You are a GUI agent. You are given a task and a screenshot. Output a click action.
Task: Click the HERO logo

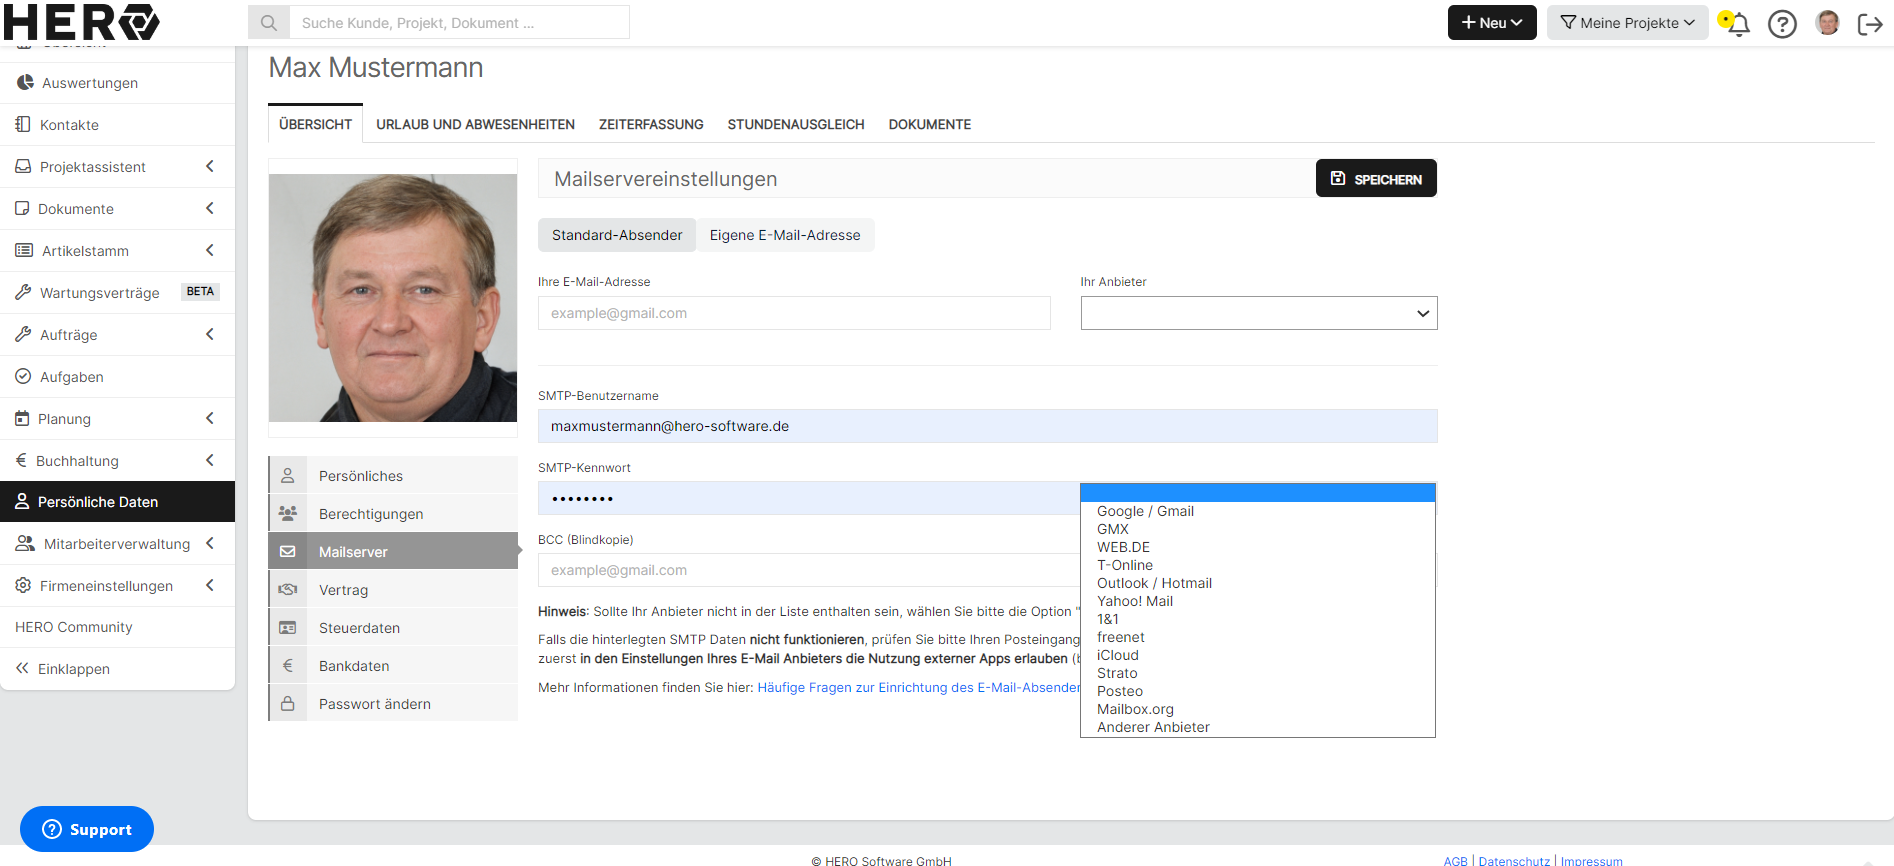[x=81, y=21]
